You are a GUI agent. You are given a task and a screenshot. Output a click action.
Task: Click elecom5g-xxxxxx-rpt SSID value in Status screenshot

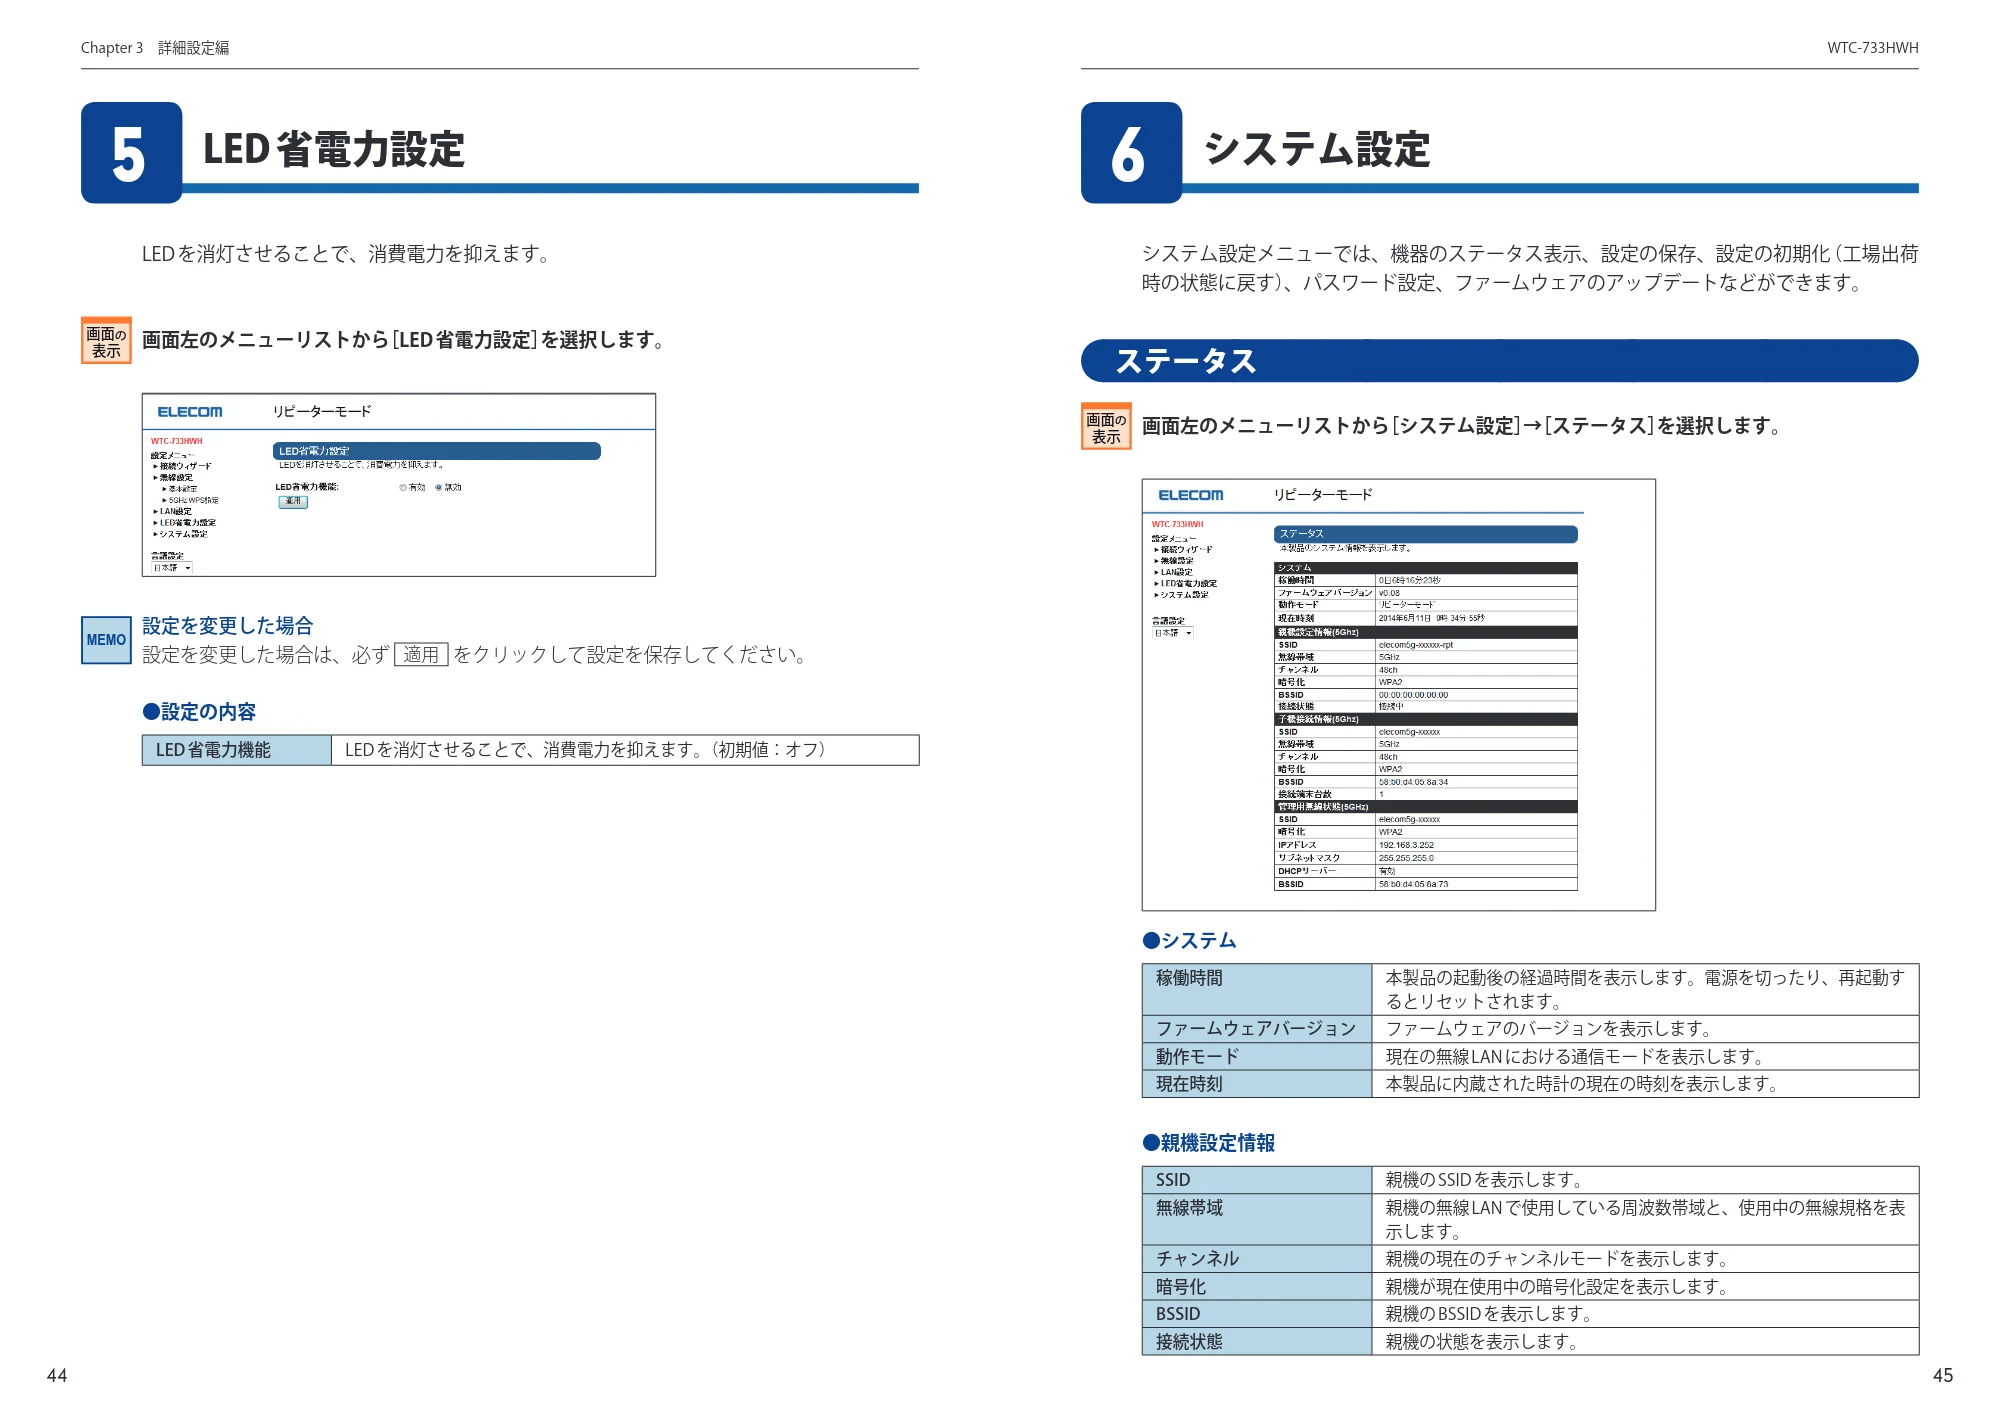1415,645
